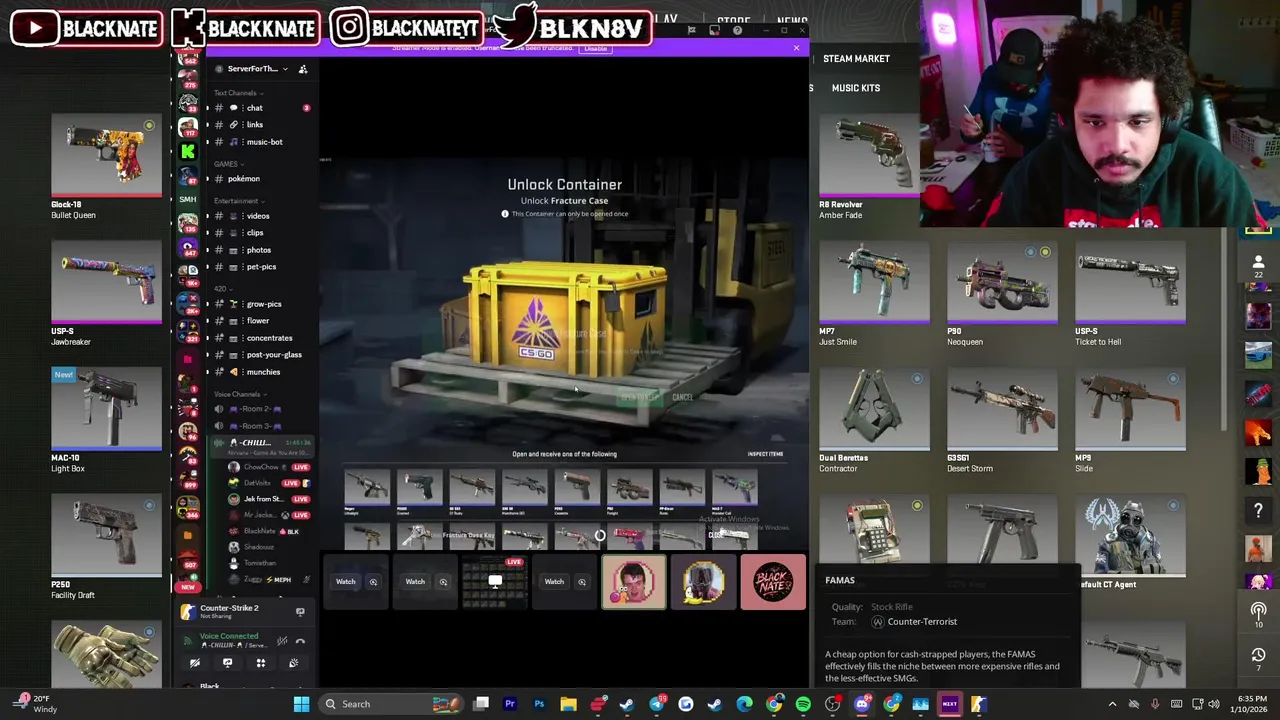Screen dimensions: 1280x720
Task: Open the soundboard button in voice panel
Action: coord(293,663)
